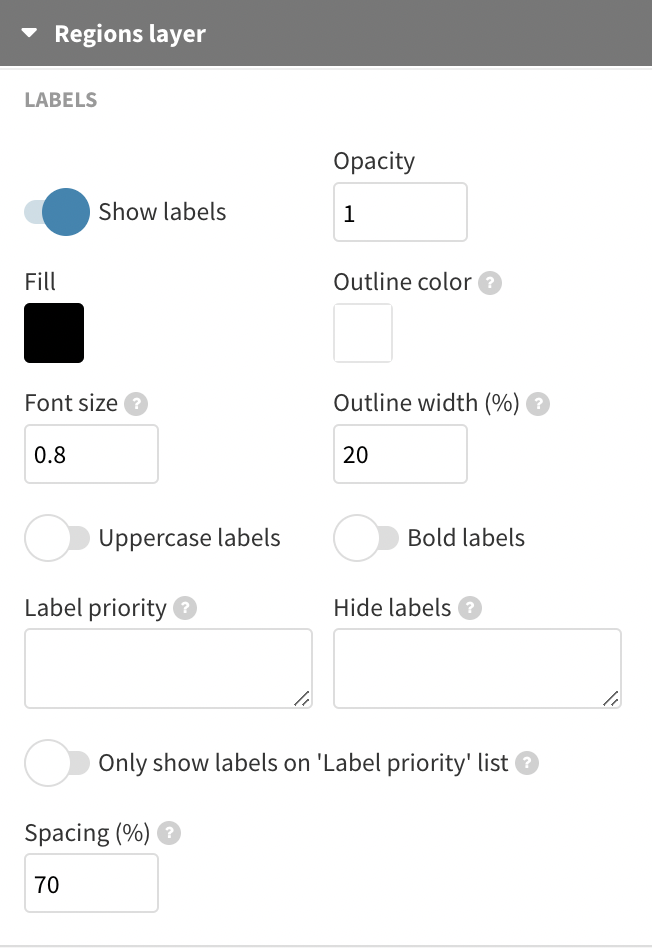Open help icon beside Only show labels option
Viewport: 652px width, 948px height.
pos(527,763)
